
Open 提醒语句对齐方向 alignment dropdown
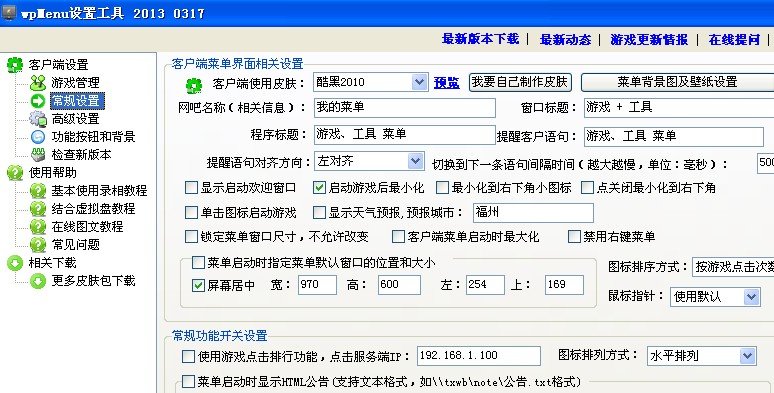pyautogui.click(x=416, y=161)
